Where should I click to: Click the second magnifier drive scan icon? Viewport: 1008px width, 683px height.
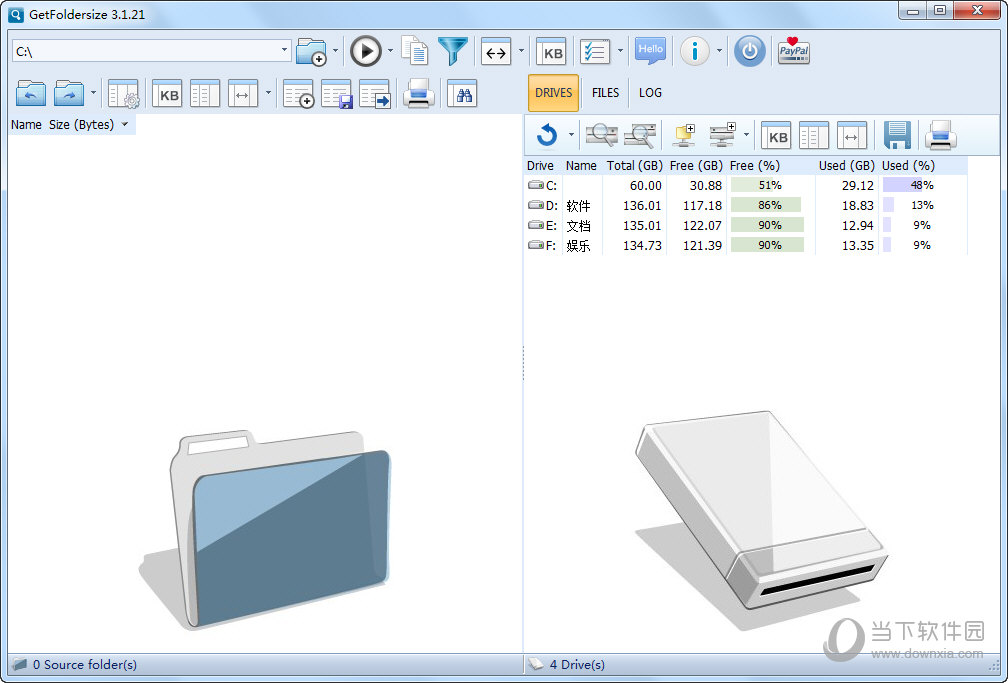640,135
